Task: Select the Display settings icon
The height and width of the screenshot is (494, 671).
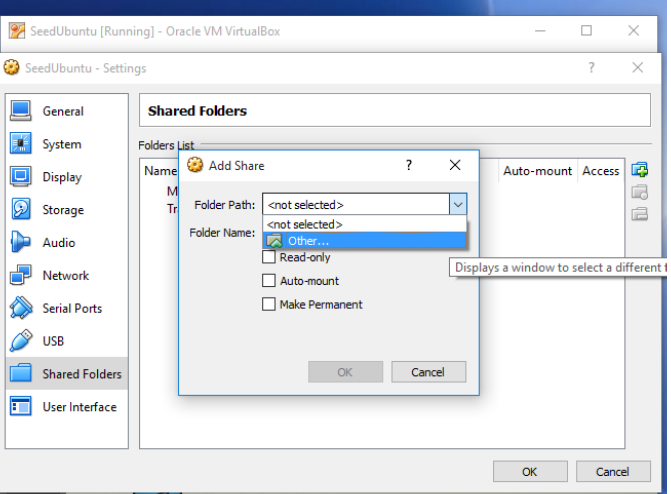Action: [x=21, y=177]
